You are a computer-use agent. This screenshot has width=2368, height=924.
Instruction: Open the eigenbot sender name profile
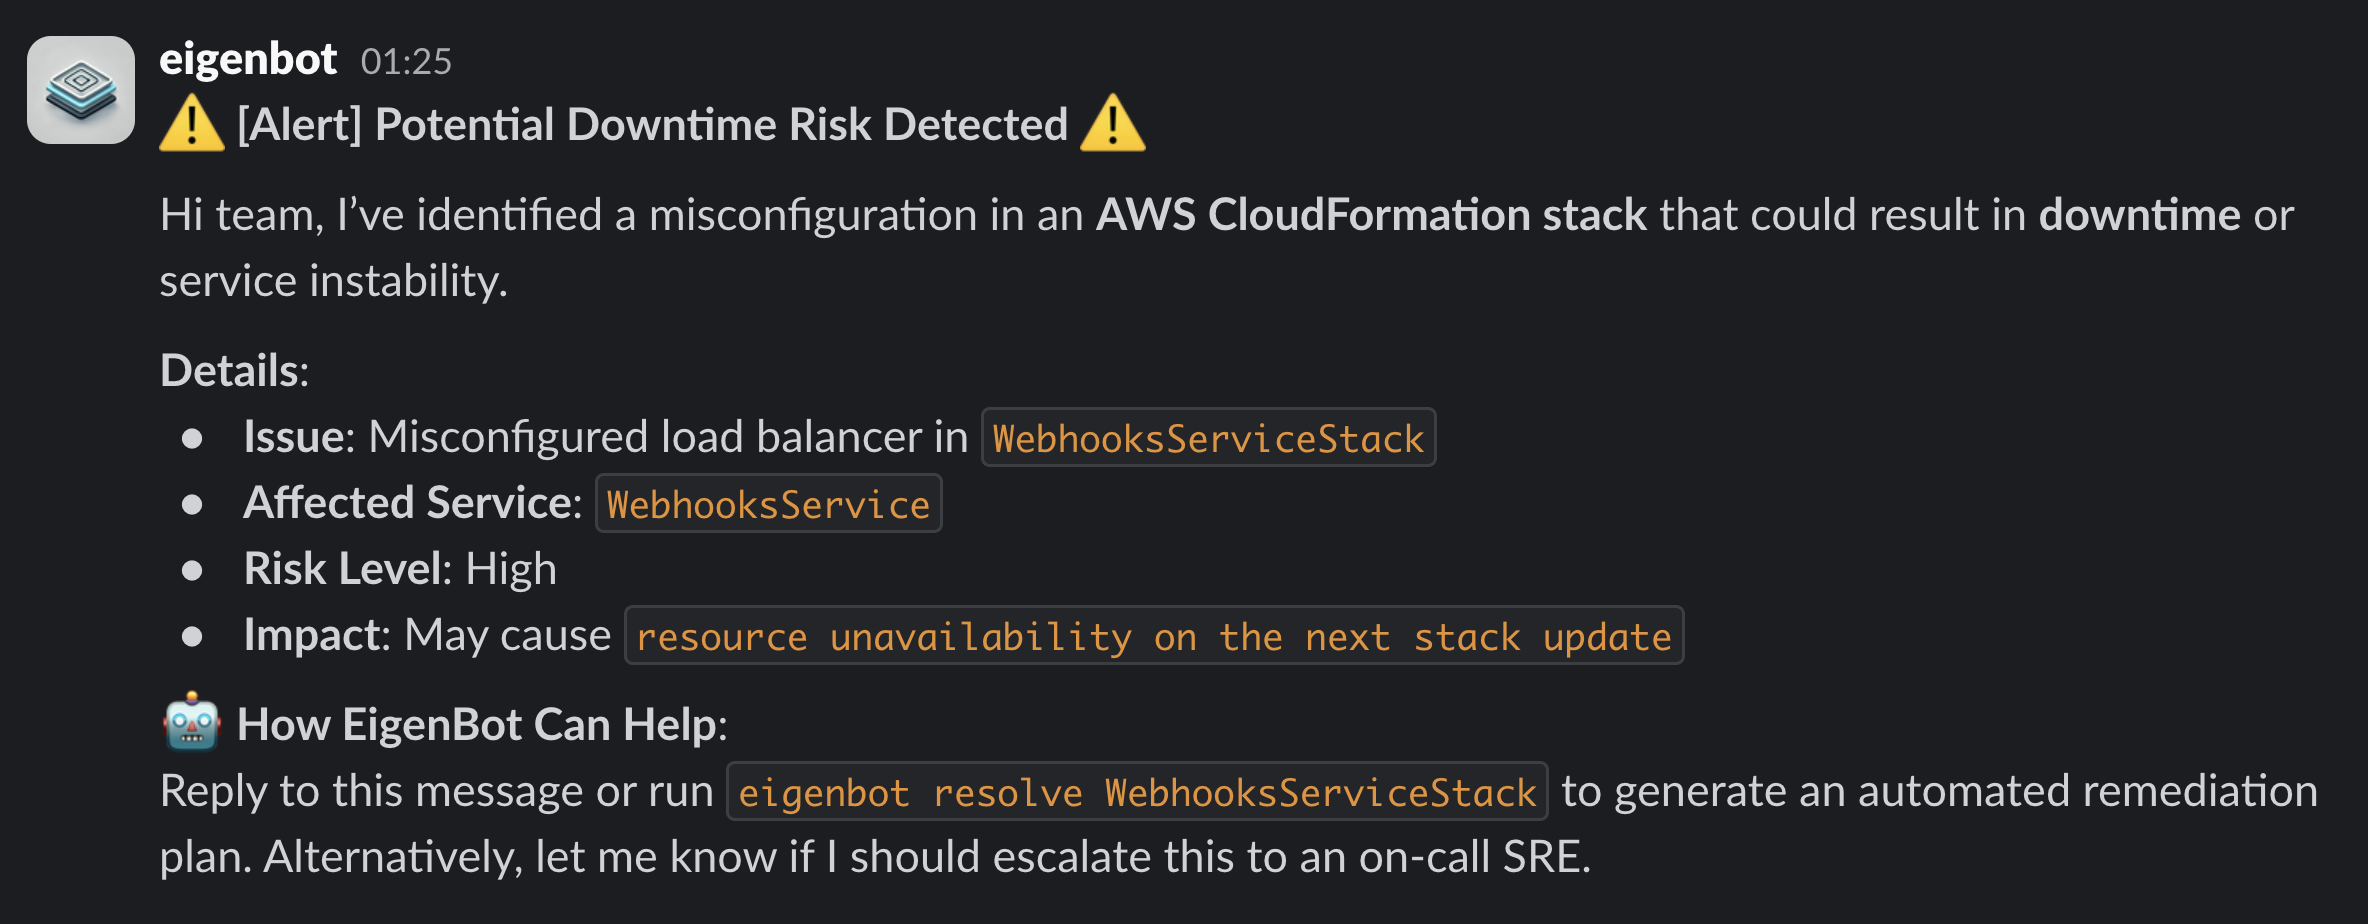coord(248,60)
